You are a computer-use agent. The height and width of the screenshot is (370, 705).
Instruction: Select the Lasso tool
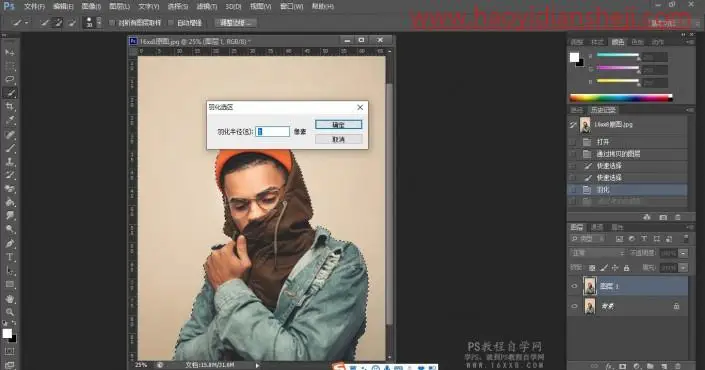click(10, 79)
